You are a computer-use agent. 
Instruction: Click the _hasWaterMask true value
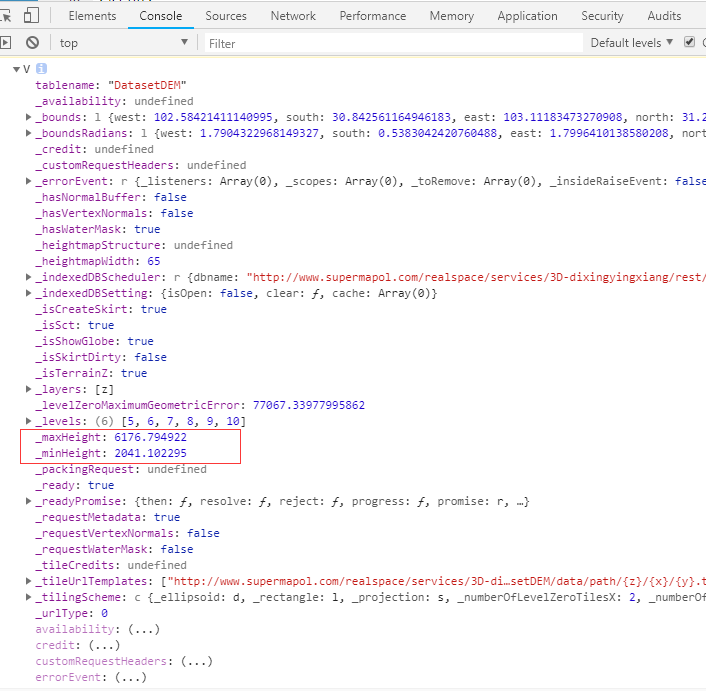147,229
